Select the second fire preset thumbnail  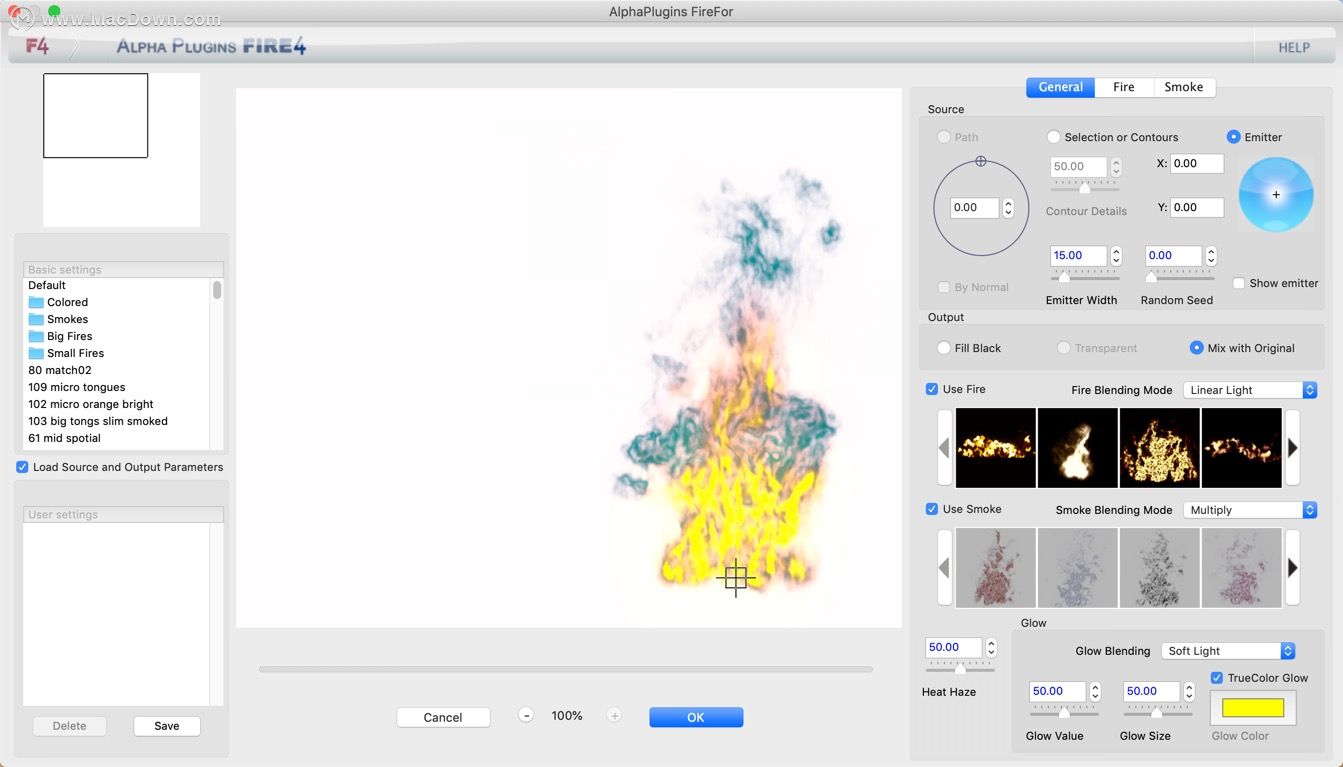coord(1077,447)
